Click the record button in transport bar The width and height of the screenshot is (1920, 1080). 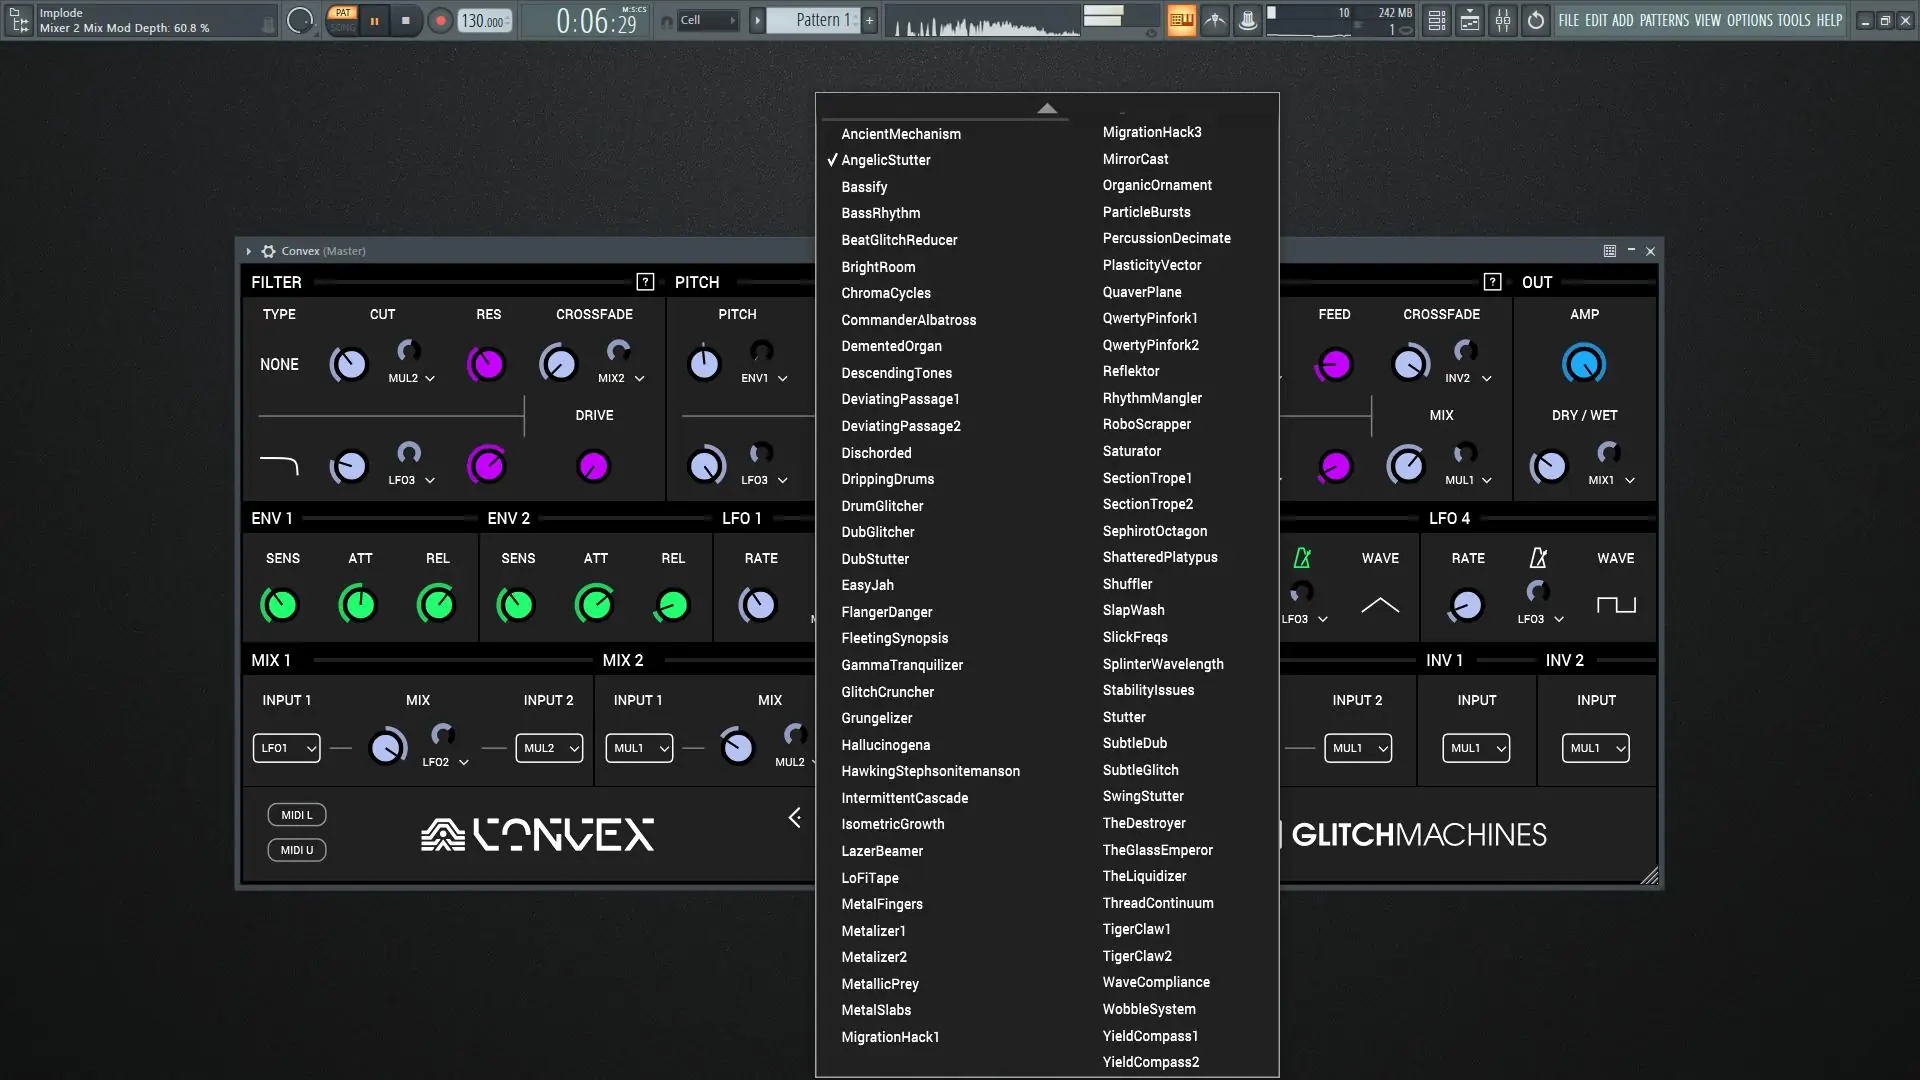[440, 20]
